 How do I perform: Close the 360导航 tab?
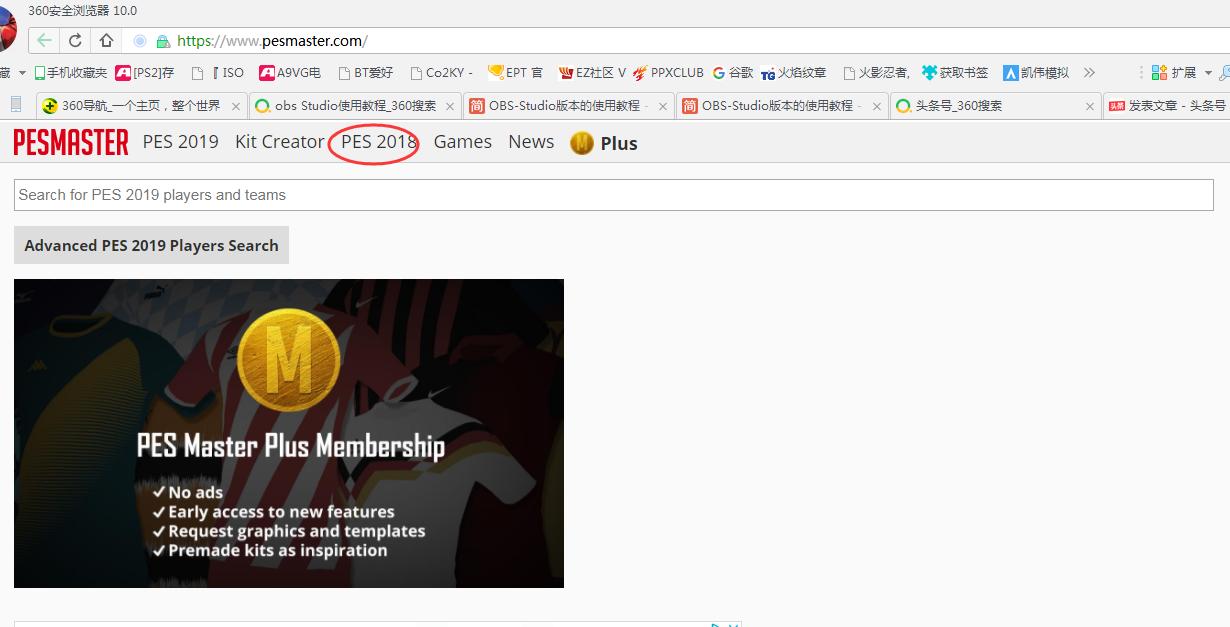pyautogui.click(x=236, y=106)
